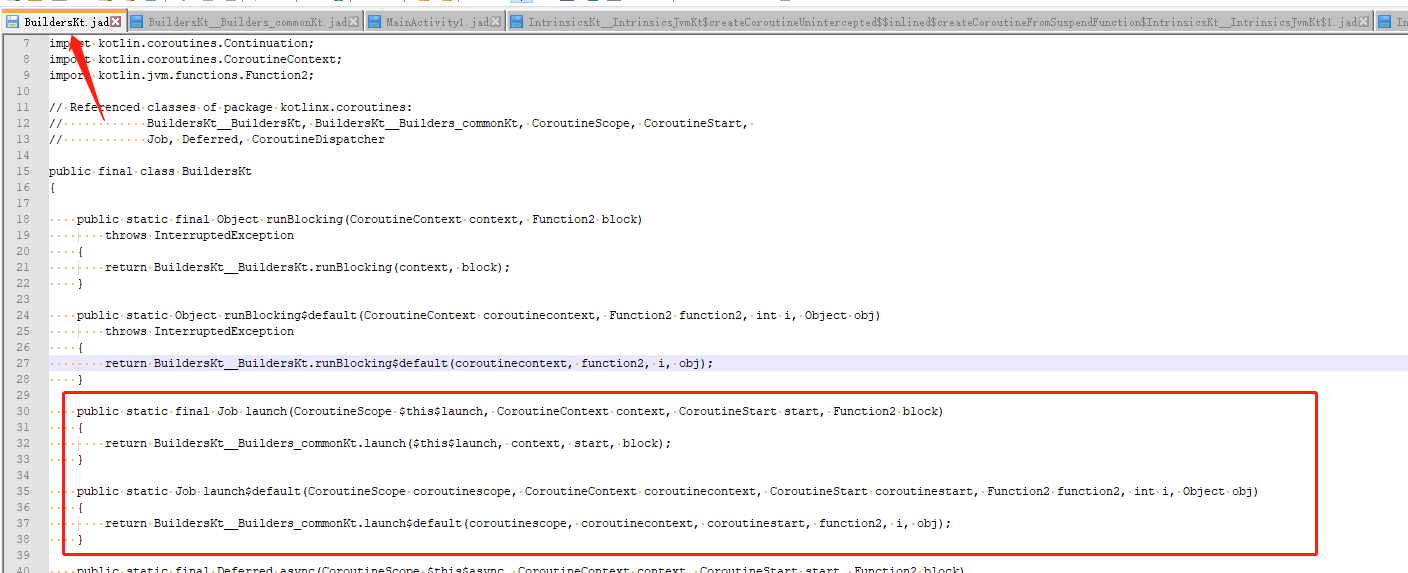The height and width of the screenshot is (573, 1408).
Task: Close the long IntrinsicsKt__IntrinsicsJvmKt tab
Action: [1365, 21]
